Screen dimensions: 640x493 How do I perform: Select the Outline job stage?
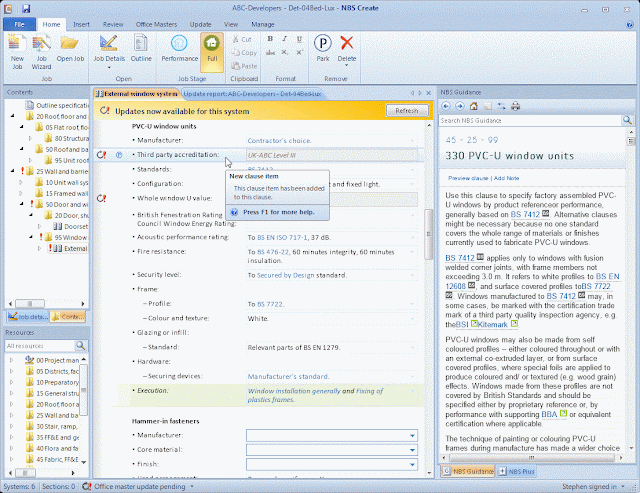click(x=141, y=48)
